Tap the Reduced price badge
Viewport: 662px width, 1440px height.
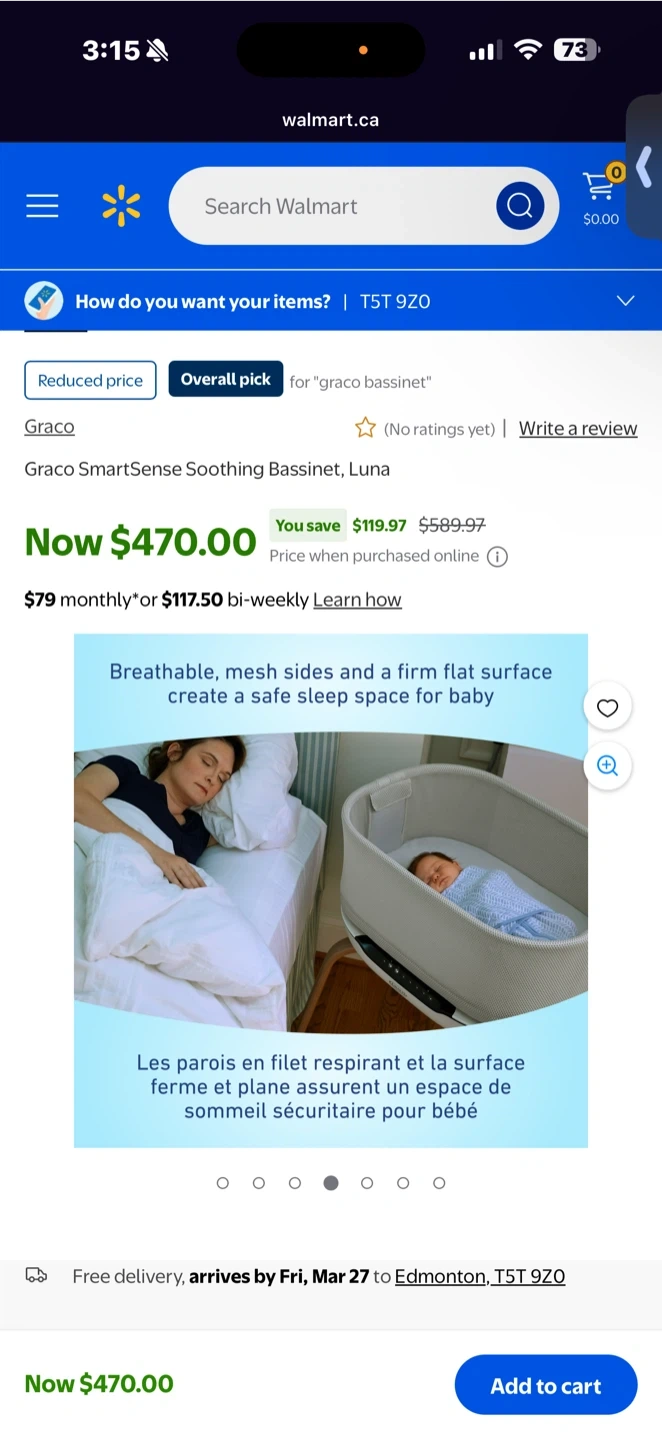[x=90, y=380]
